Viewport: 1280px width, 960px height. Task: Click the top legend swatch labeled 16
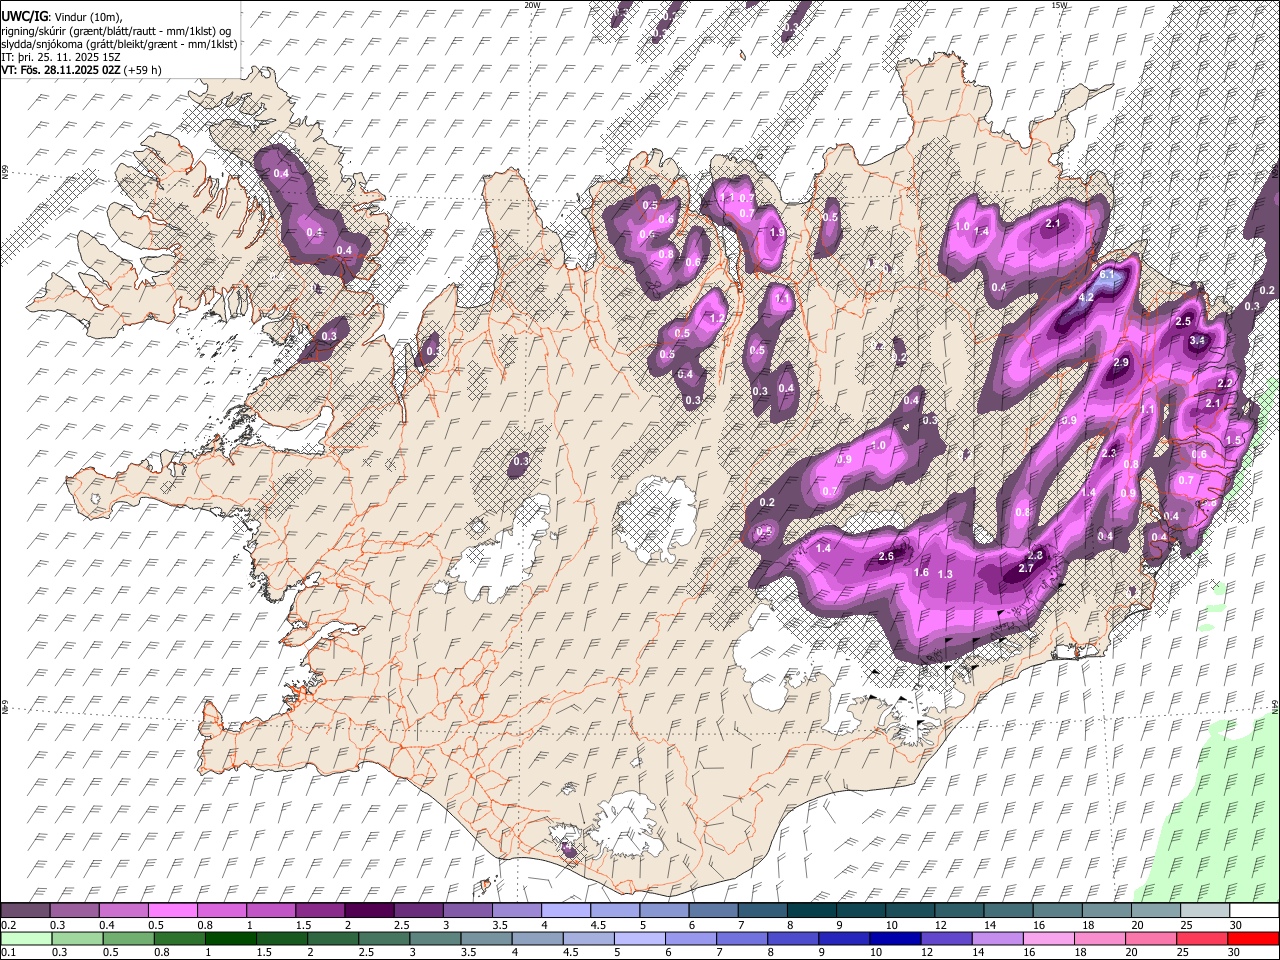tap(1057, 911)
